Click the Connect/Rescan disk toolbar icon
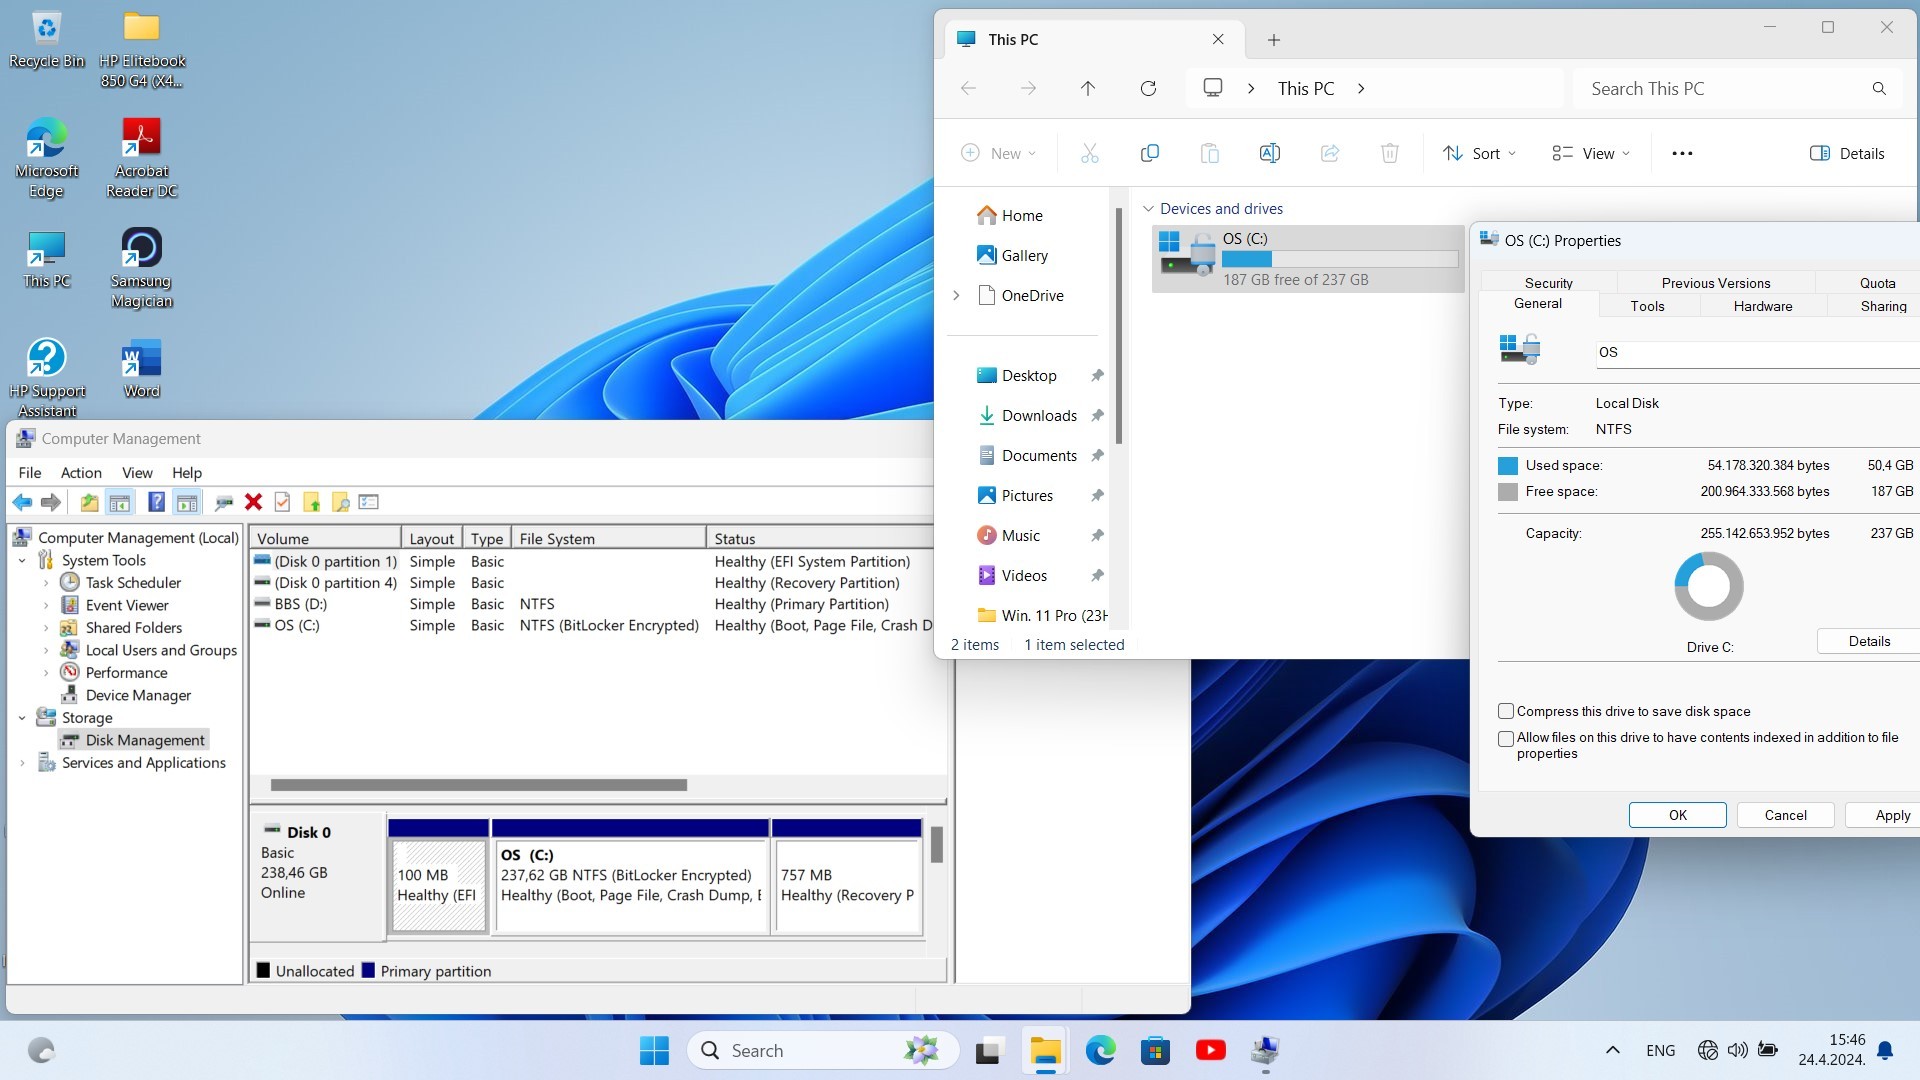1920x1080 pixels. 224,502
